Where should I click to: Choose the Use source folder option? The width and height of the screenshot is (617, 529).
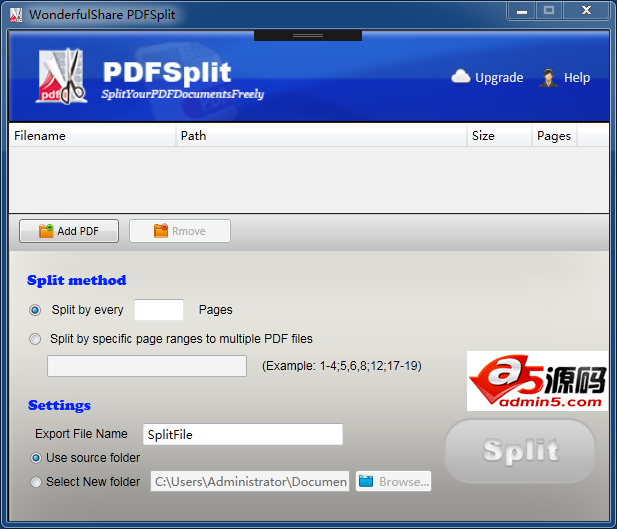pos(36,458)
